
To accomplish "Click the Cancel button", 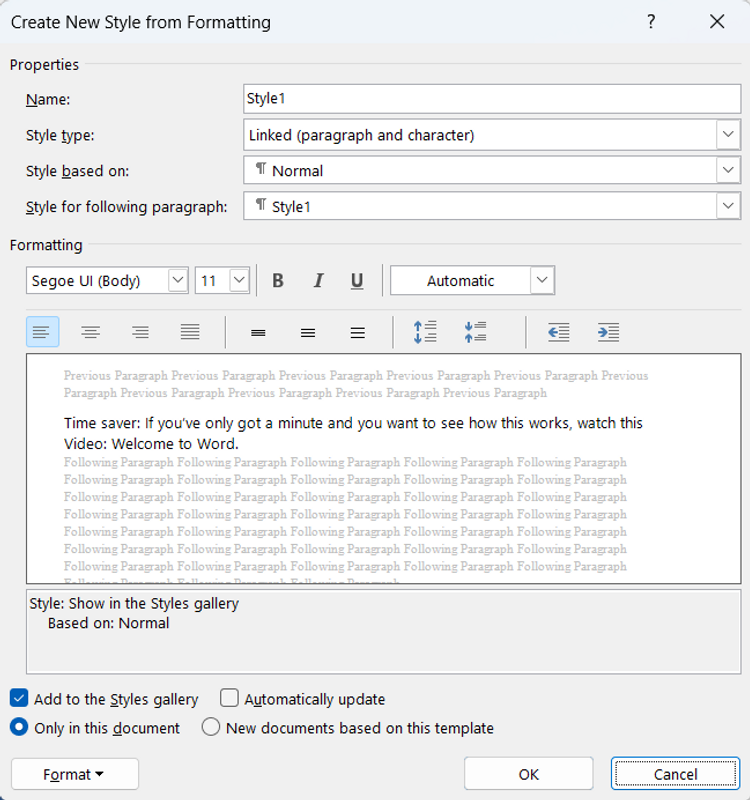I will [676, 774].
